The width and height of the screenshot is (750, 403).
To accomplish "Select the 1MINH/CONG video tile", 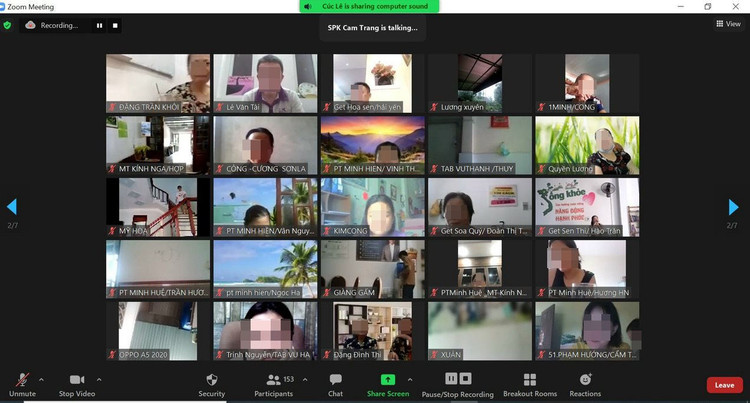I will (587, 83).
